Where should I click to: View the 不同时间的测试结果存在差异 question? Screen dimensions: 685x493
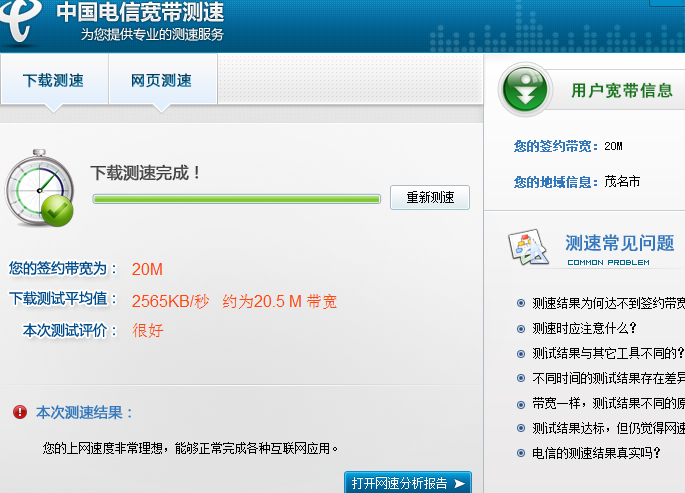click(607, 378)
